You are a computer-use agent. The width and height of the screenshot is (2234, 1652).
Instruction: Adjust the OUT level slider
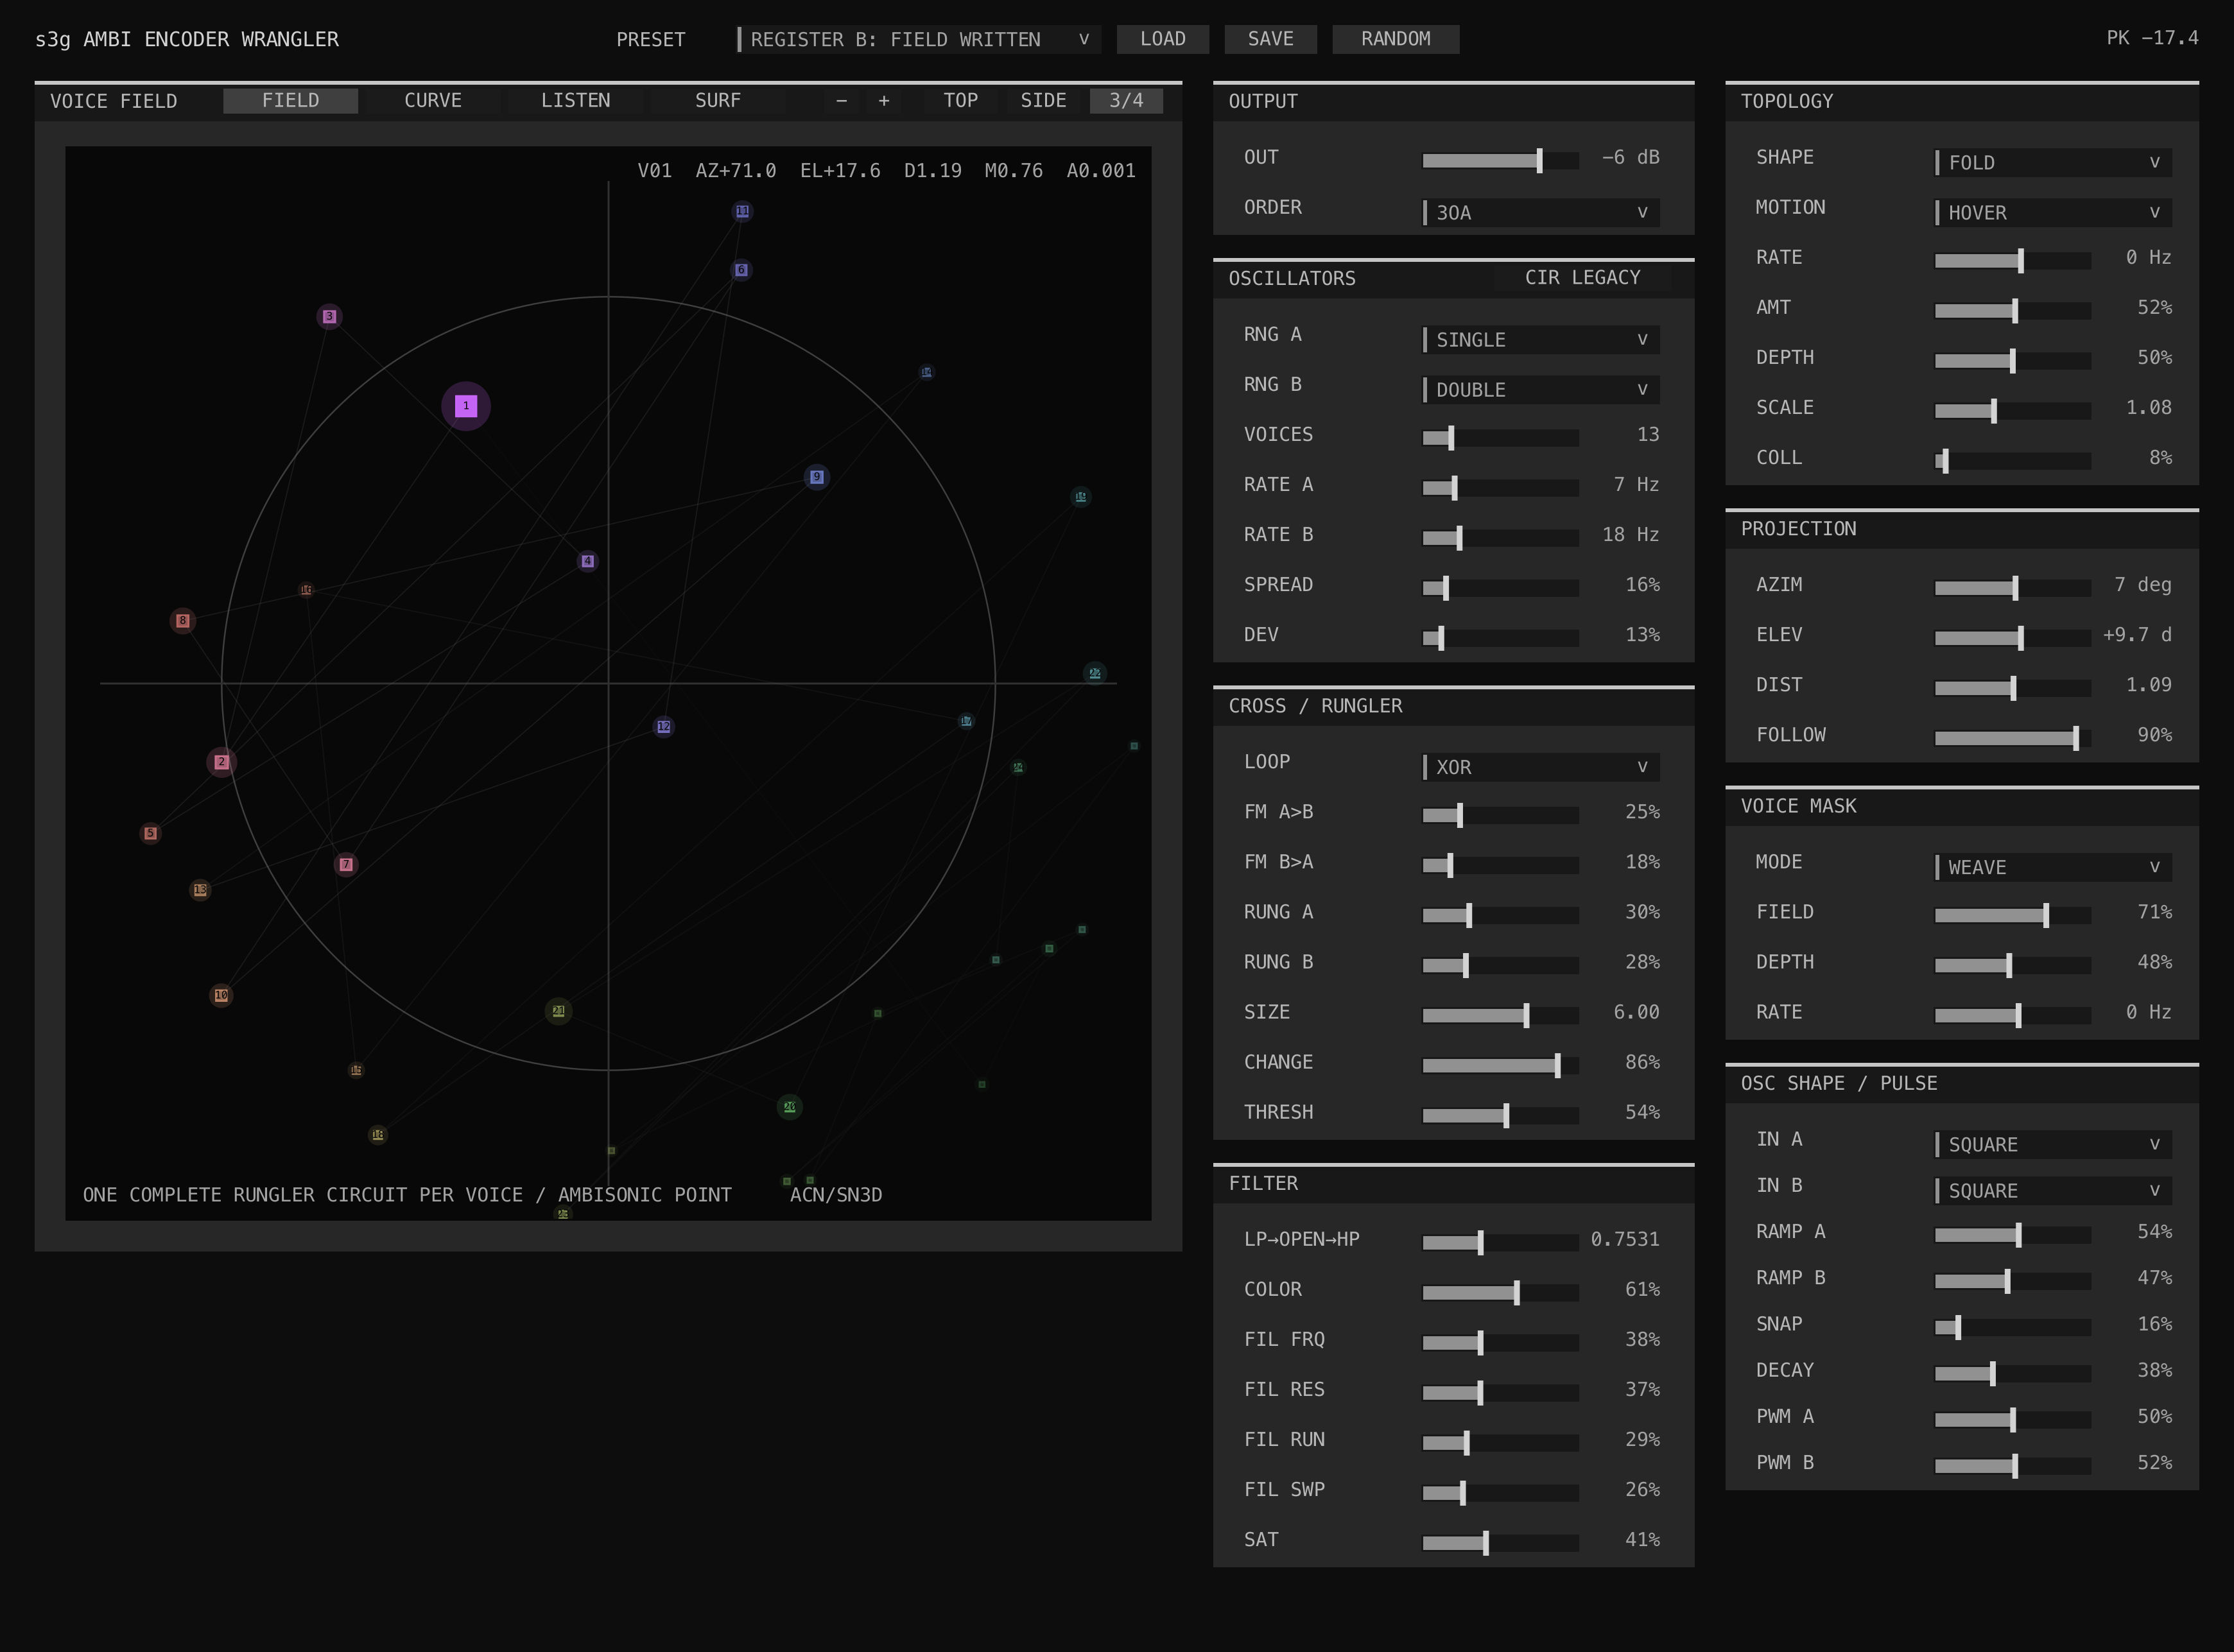(1500, 160)
